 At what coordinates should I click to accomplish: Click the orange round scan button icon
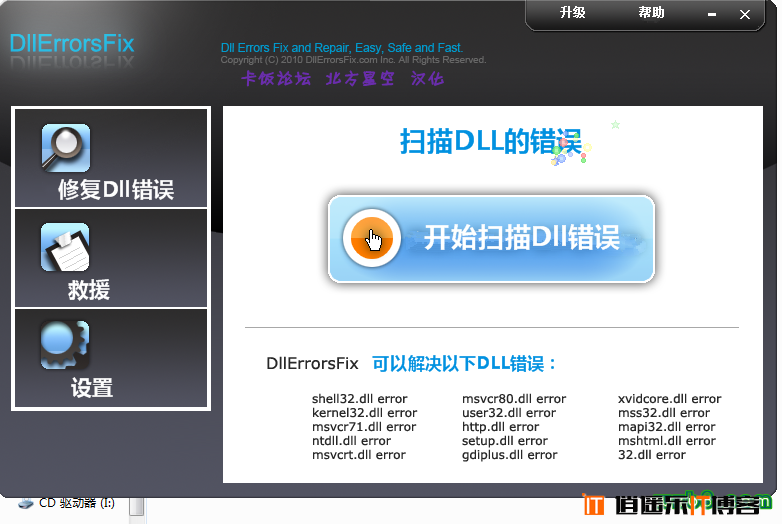pos(372,238)
